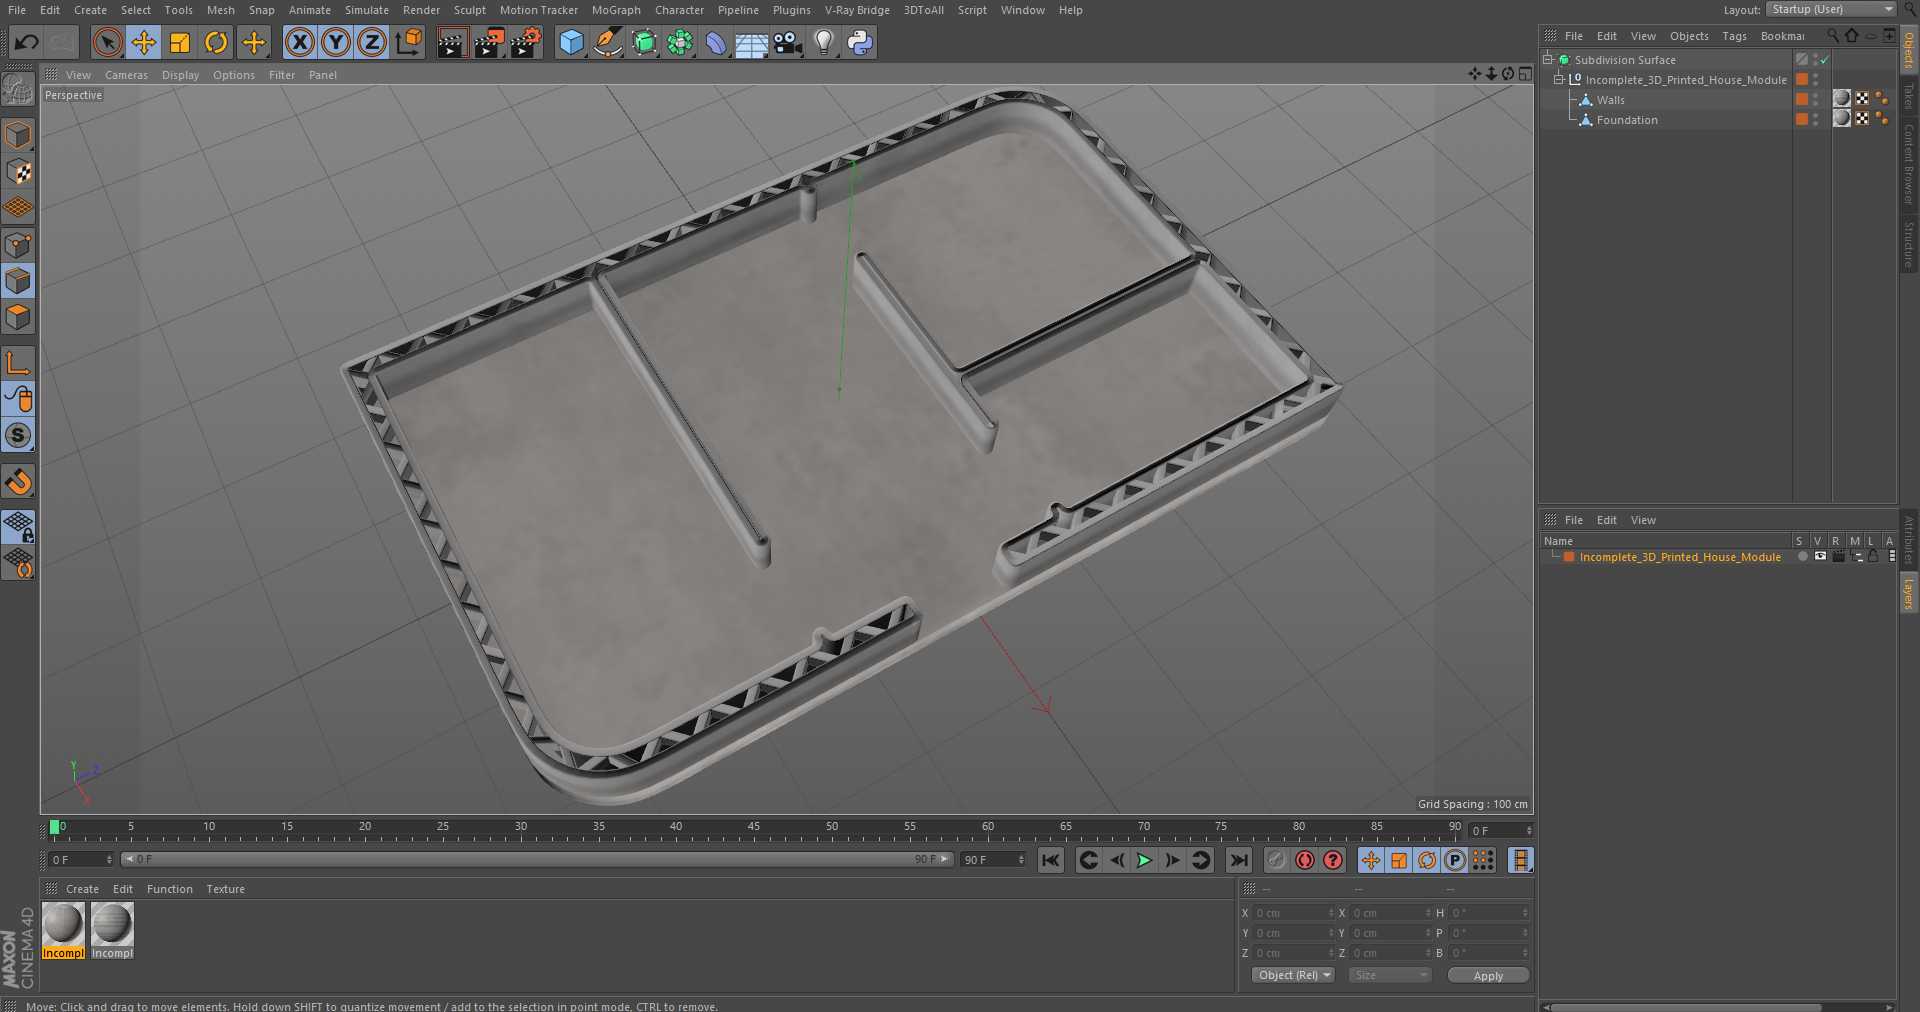Toggle layer solo dot for Incomplete_3D_Printed_House_Module

coord(1802,557)
